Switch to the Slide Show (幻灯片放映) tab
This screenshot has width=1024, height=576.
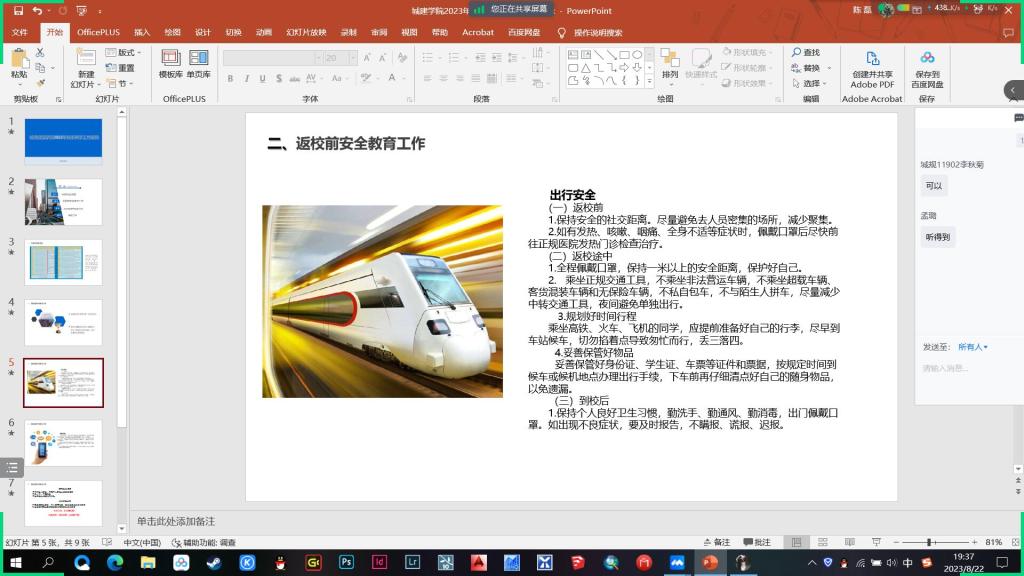pos(305,32)
